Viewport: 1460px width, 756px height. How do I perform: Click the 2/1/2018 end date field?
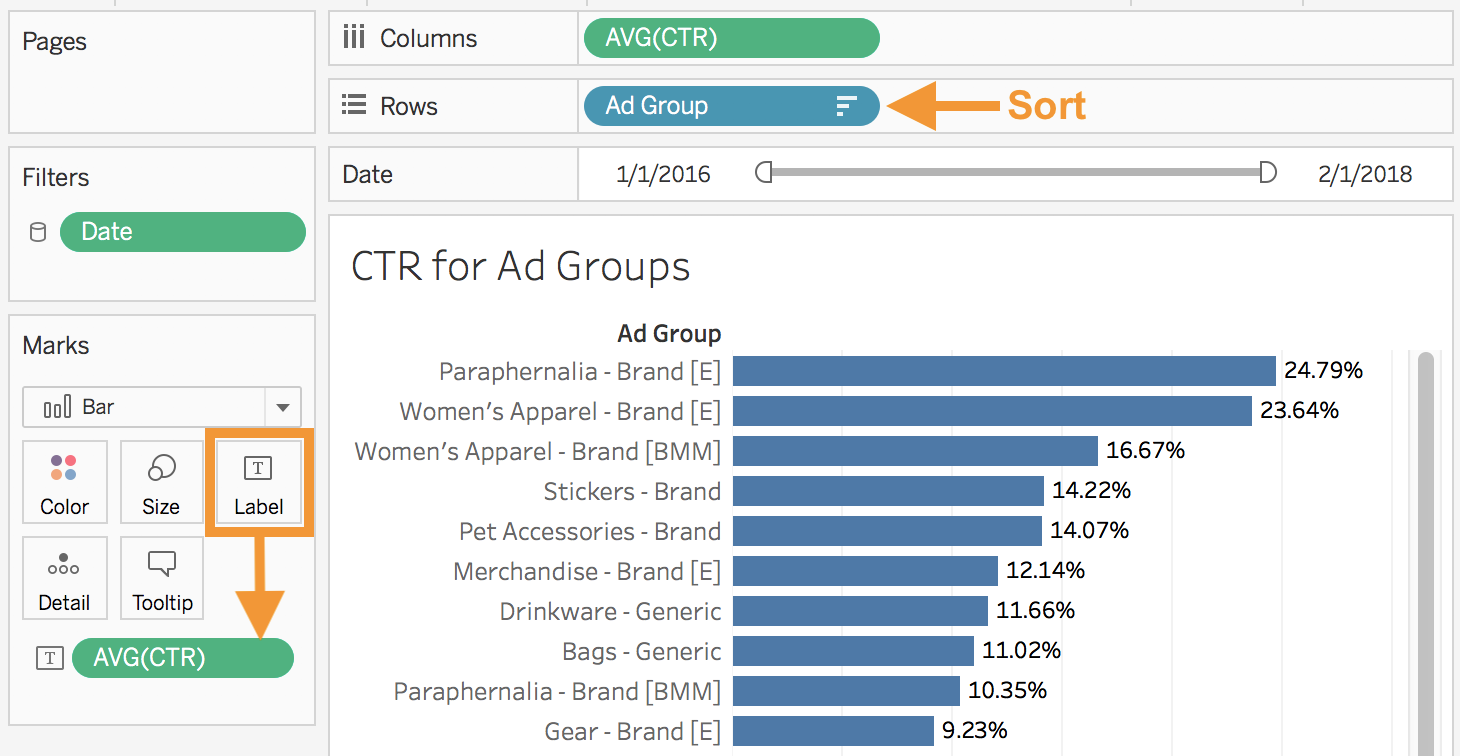pyautogui.click(x=1365, y=174)
